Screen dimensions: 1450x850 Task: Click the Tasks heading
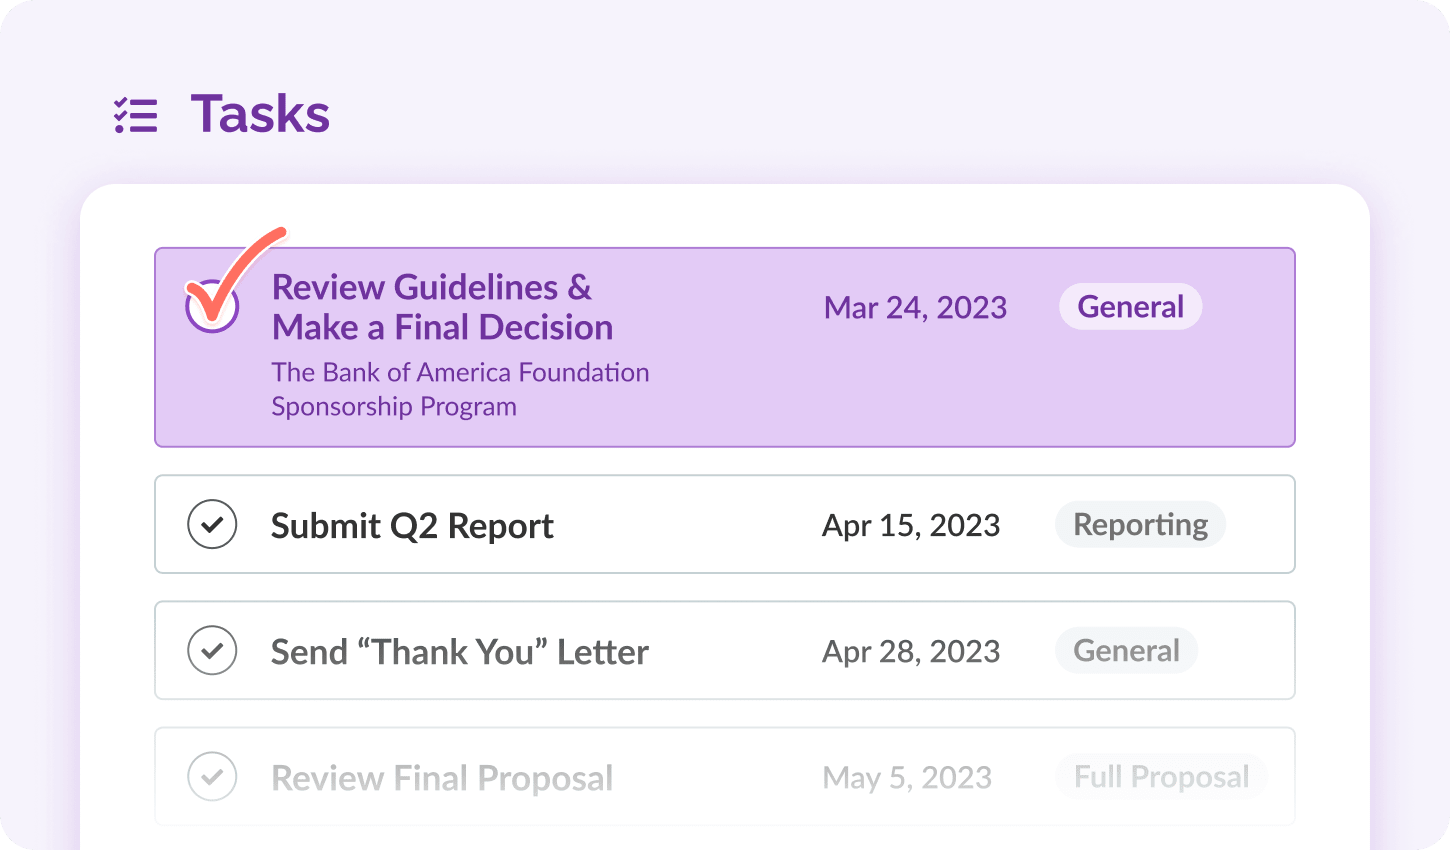click(x=260, y=113)
